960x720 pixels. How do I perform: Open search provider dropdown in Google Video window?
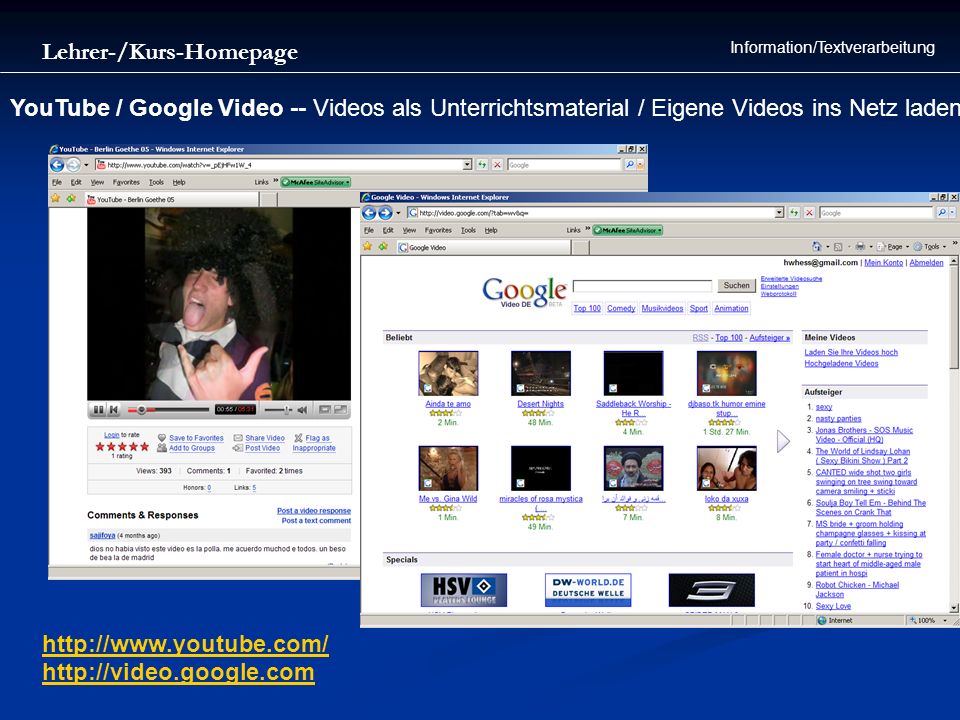952,212
